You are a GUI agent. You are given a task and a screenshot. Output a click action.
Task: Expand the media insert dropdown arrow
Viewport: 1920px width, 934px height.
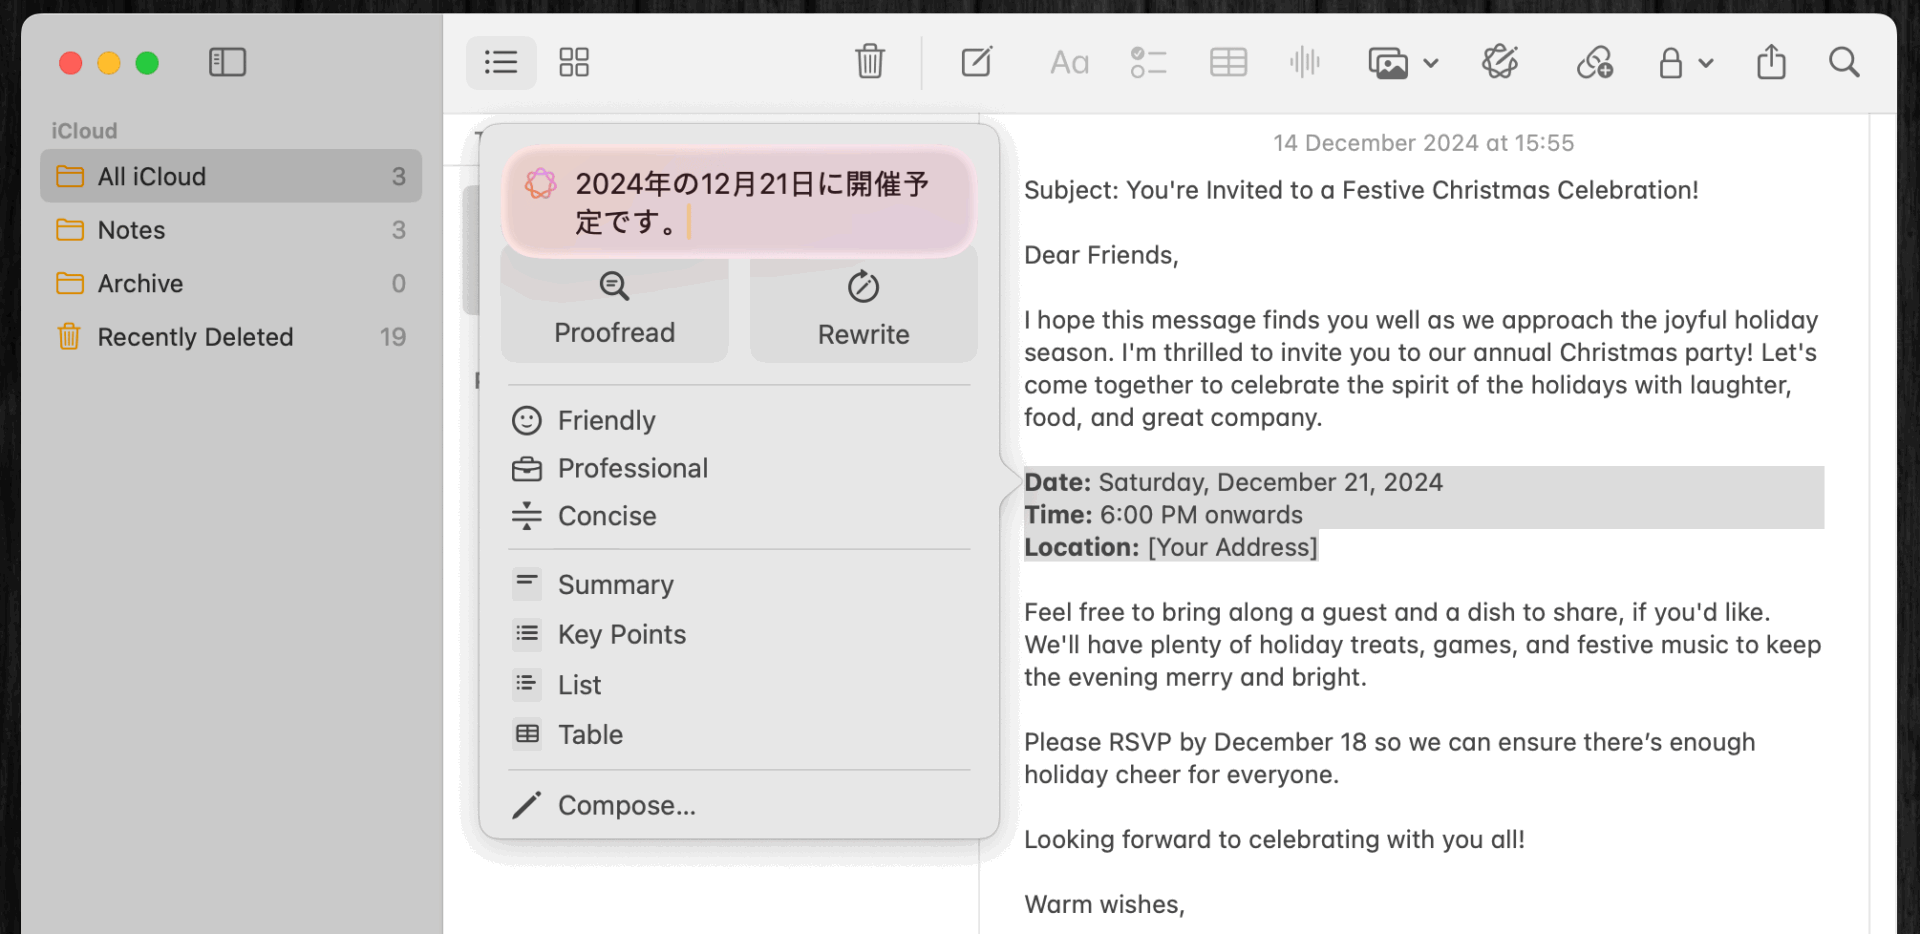(x=1431, y=63)
